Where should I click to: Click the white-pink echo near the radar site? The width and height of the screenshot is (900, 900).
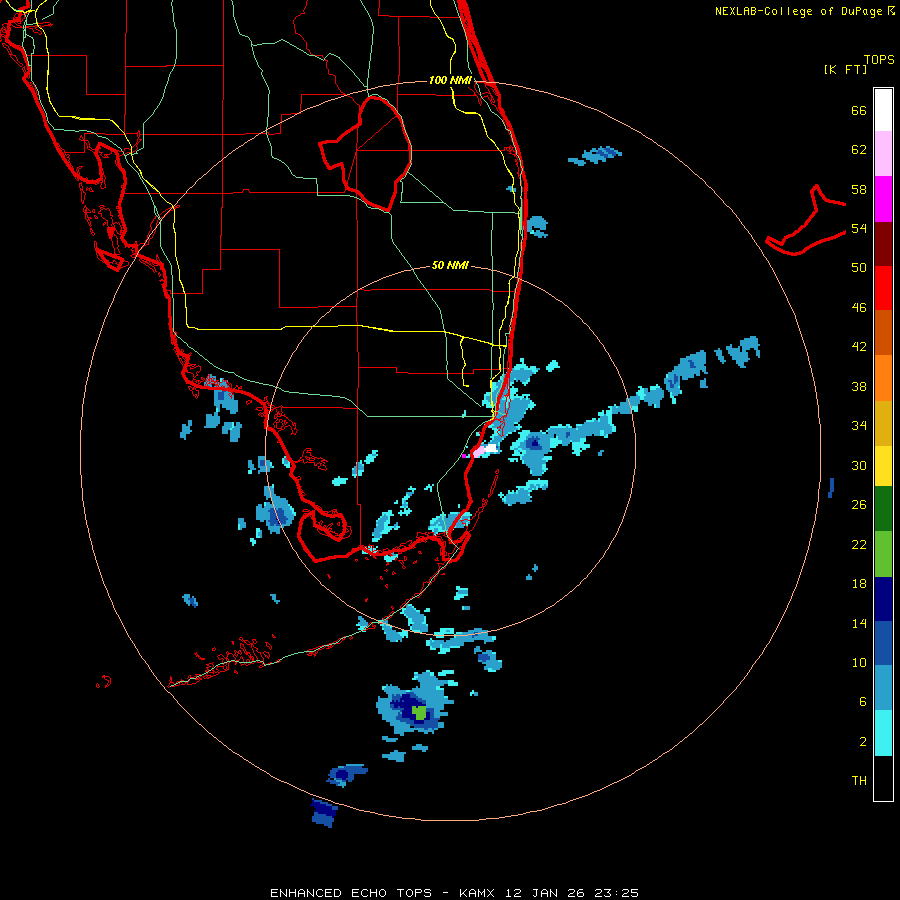click(x=484, y=451)
